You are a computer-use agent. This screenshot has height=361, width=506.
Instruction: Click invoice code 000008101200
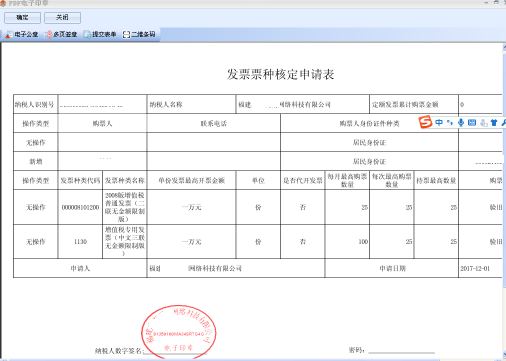pos(80,207)
